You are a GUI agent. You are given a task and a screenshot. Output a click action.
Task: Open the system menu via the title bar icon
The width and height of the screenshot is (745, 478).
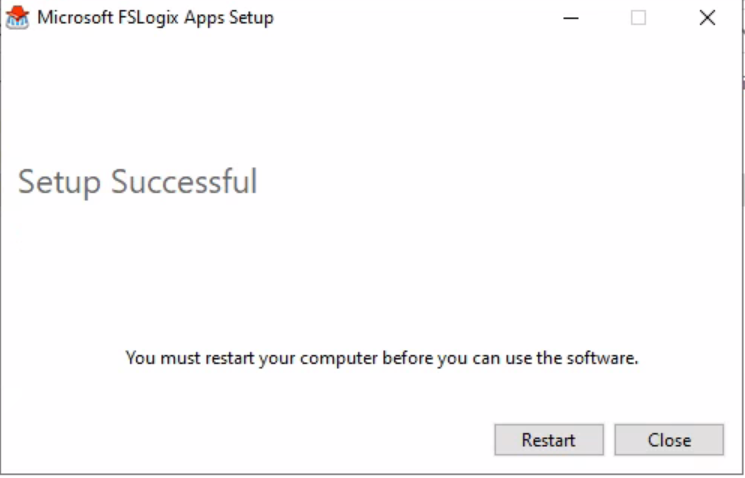point(18,18)
